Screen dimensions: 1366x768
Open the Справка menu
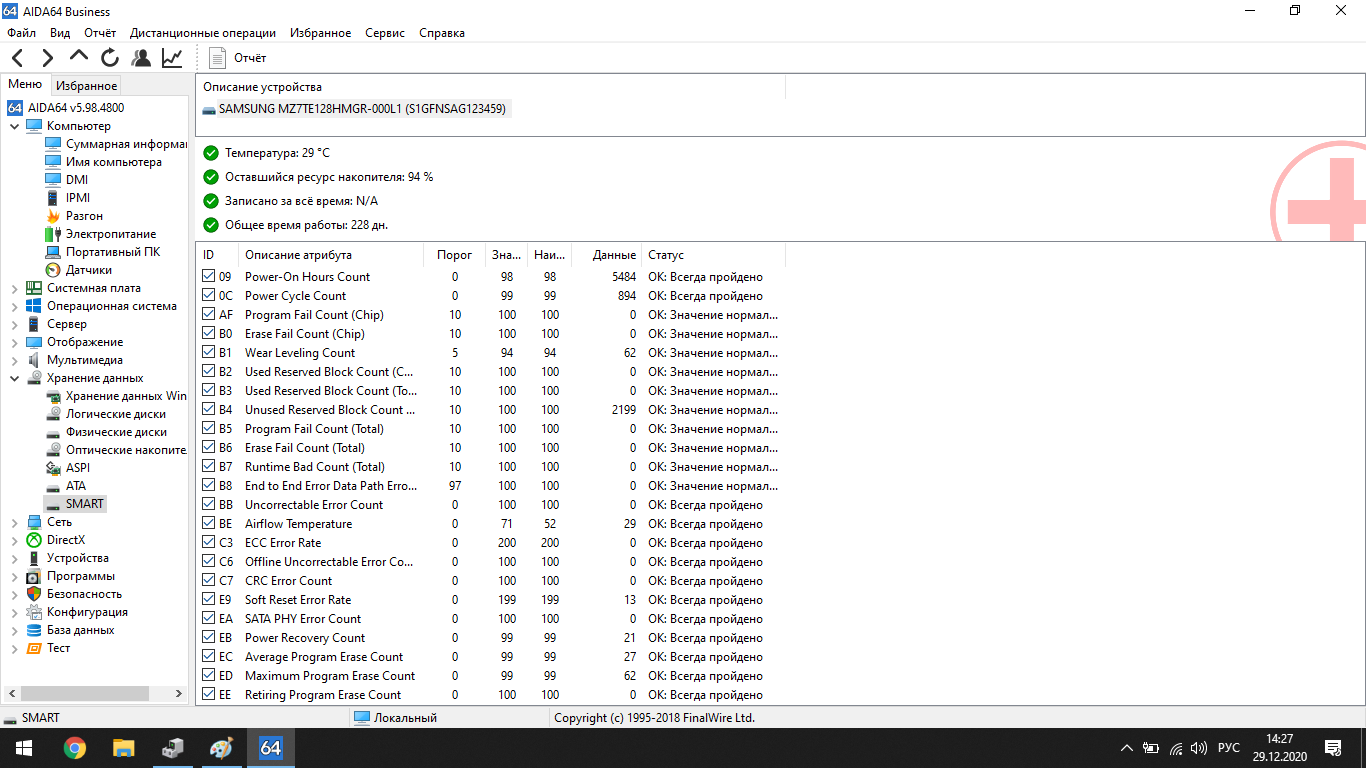442,33
